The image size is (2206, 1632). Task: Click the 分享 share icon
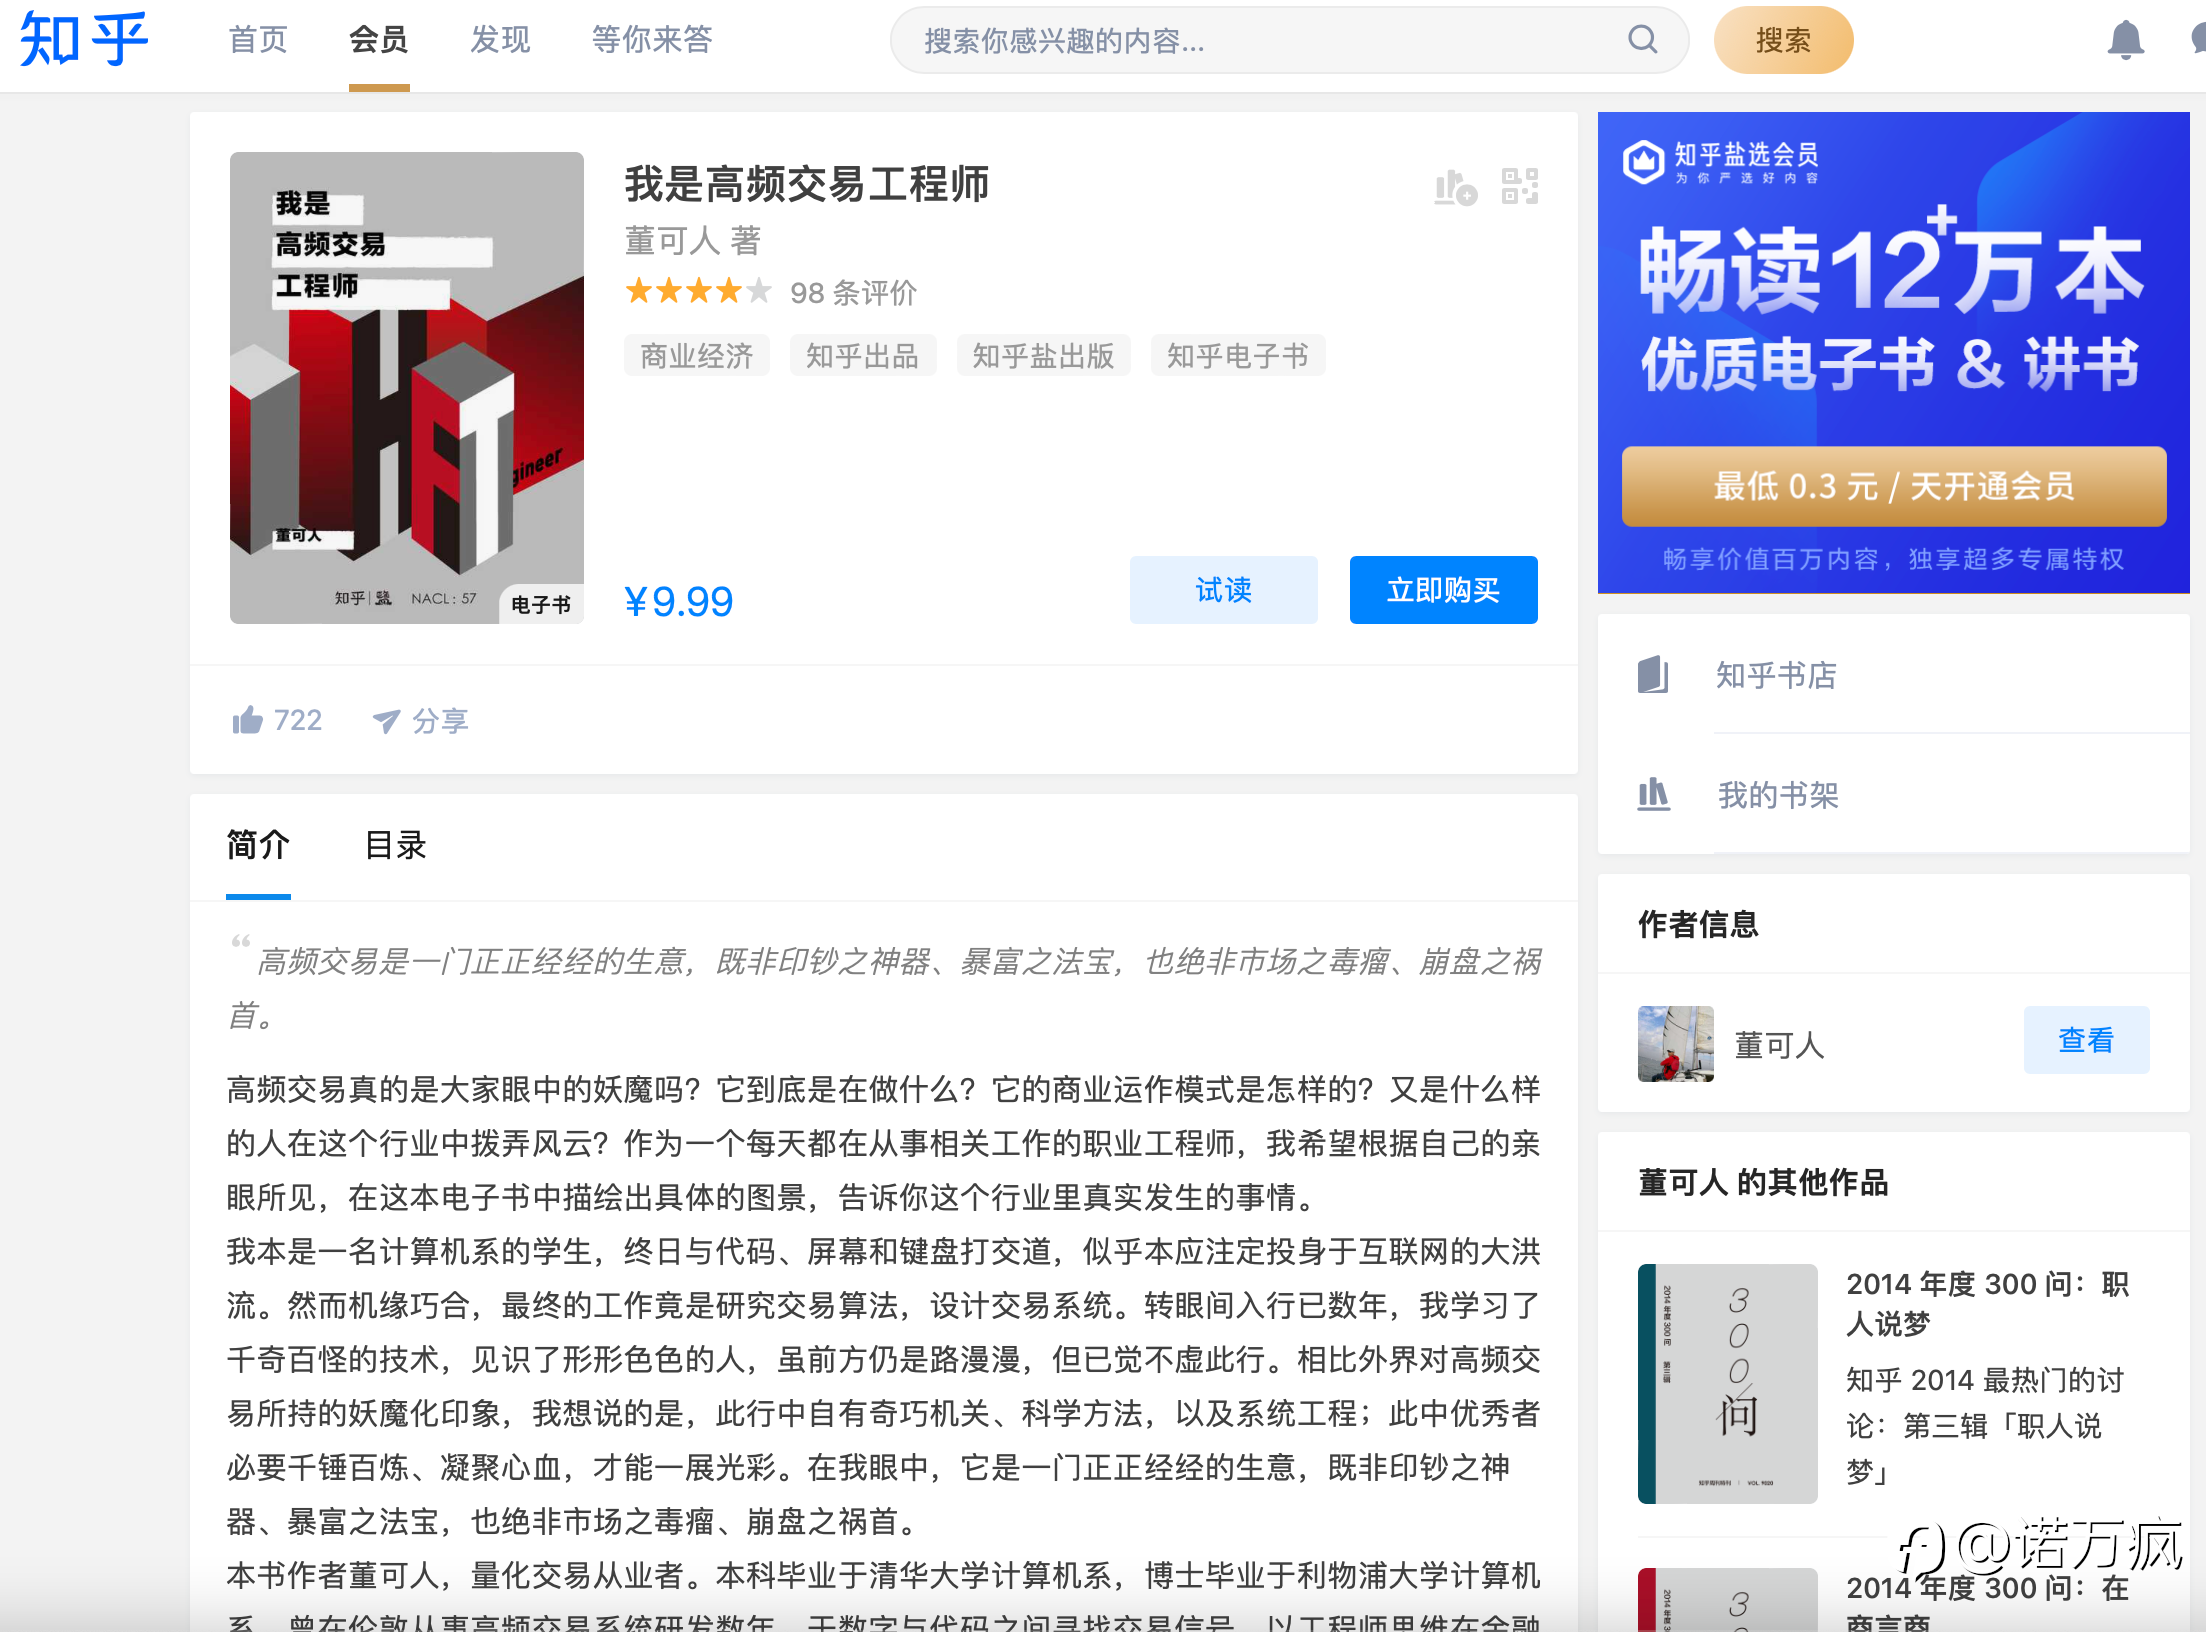pos(420,720)
